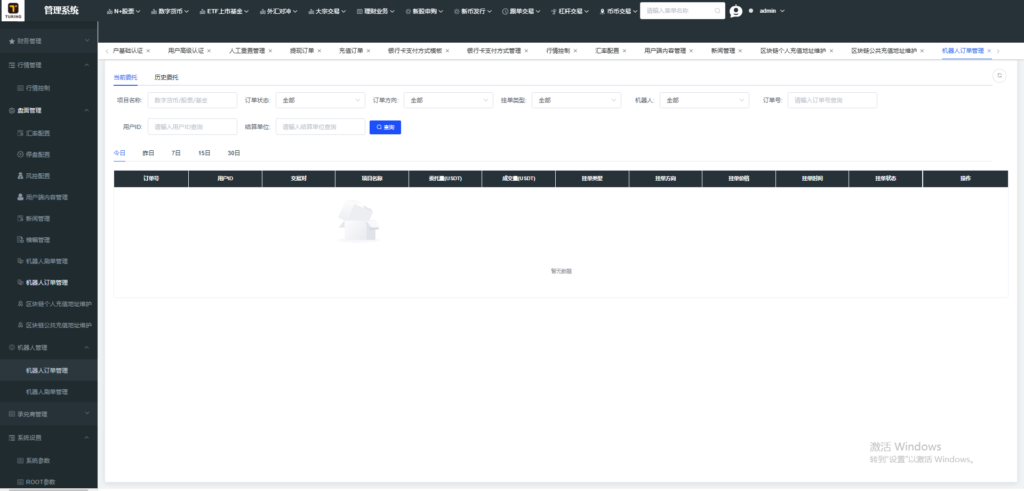Open the 机器人 filter dropdown
The height and width of the screenshot is (491, 1024).
pos(704,100)
